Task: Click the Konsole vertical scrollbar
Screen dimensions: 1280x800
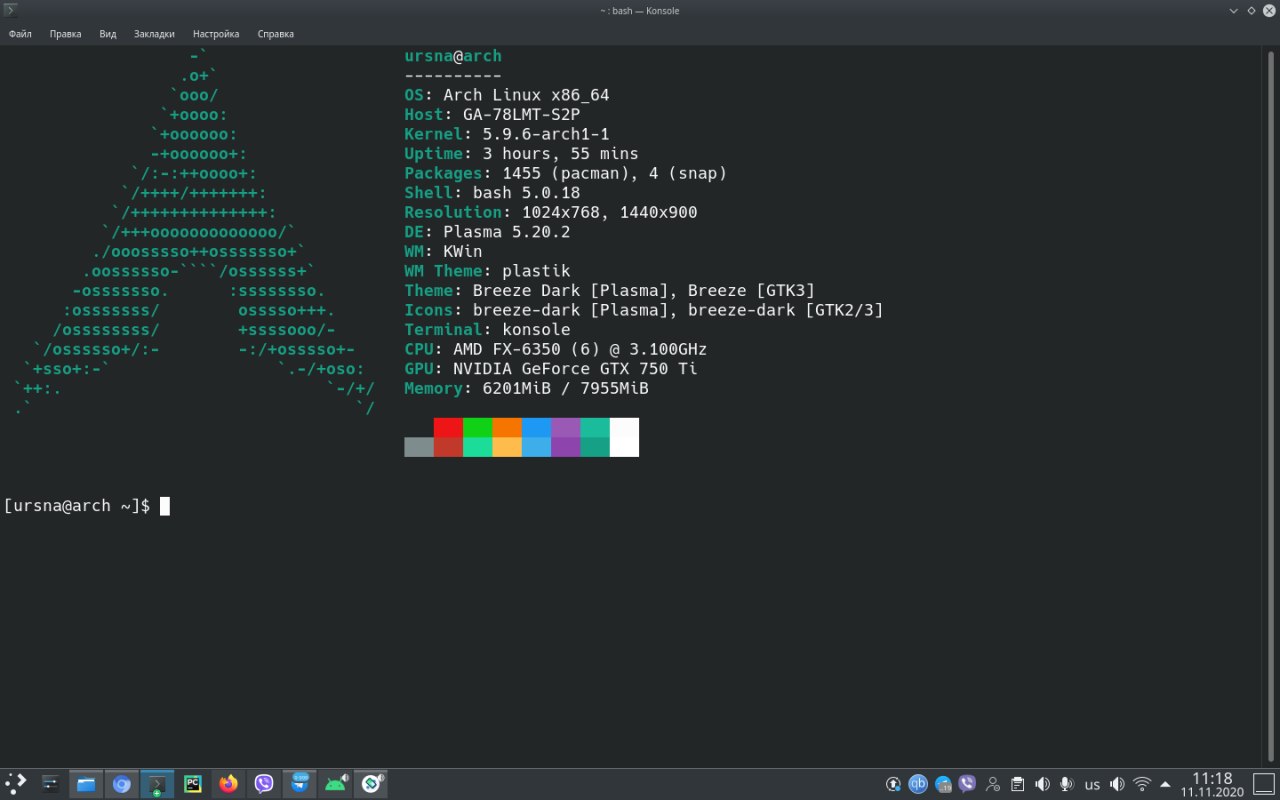Action: [x=1272, y=405]
